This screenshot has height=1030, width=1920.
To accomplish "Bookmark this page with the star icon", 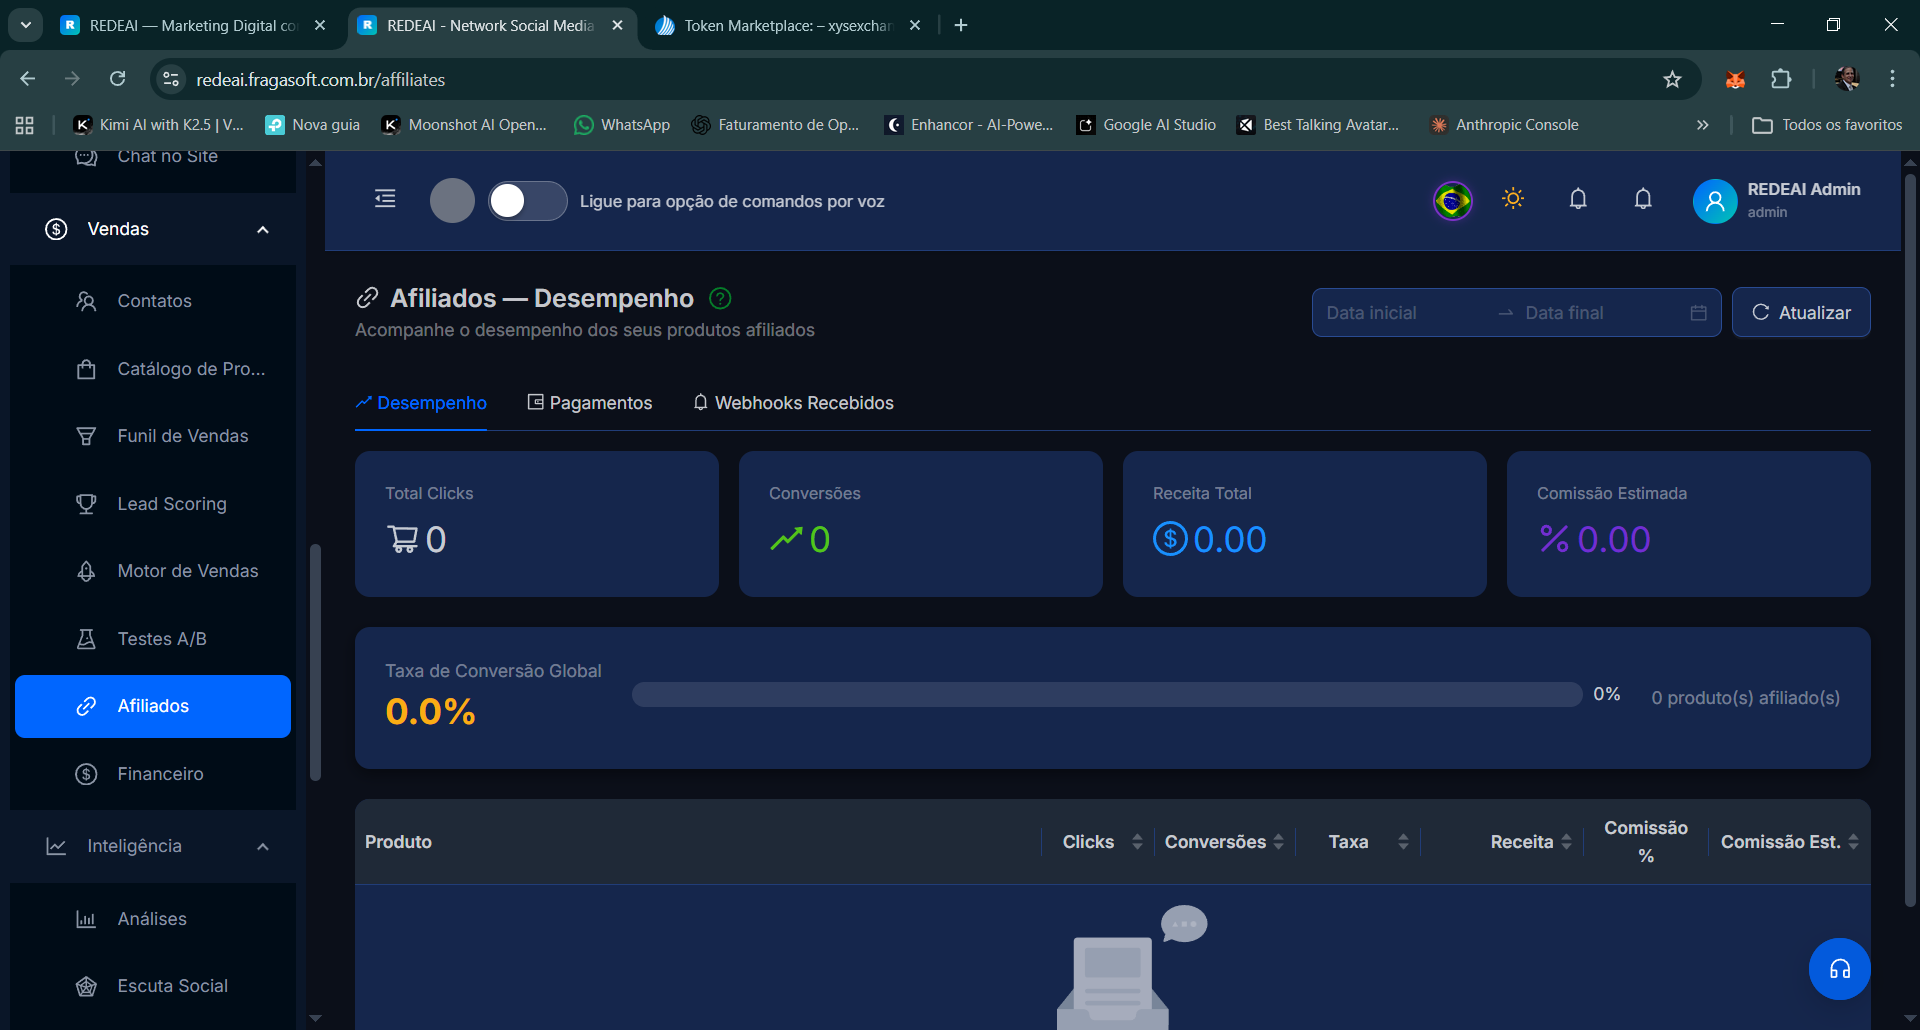I will (x=1672, y=79).
